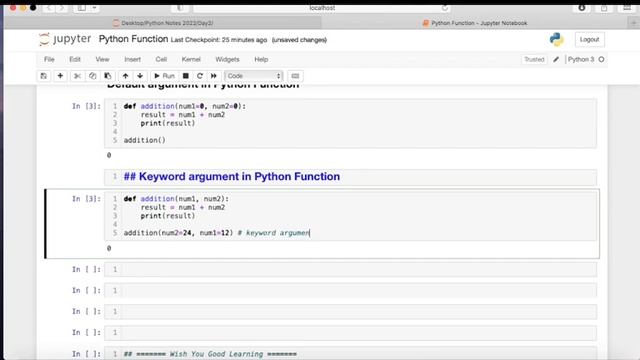Switch to the Python Function Jupyter Notebook tab
640x360 pixels.
coord(475,23)
